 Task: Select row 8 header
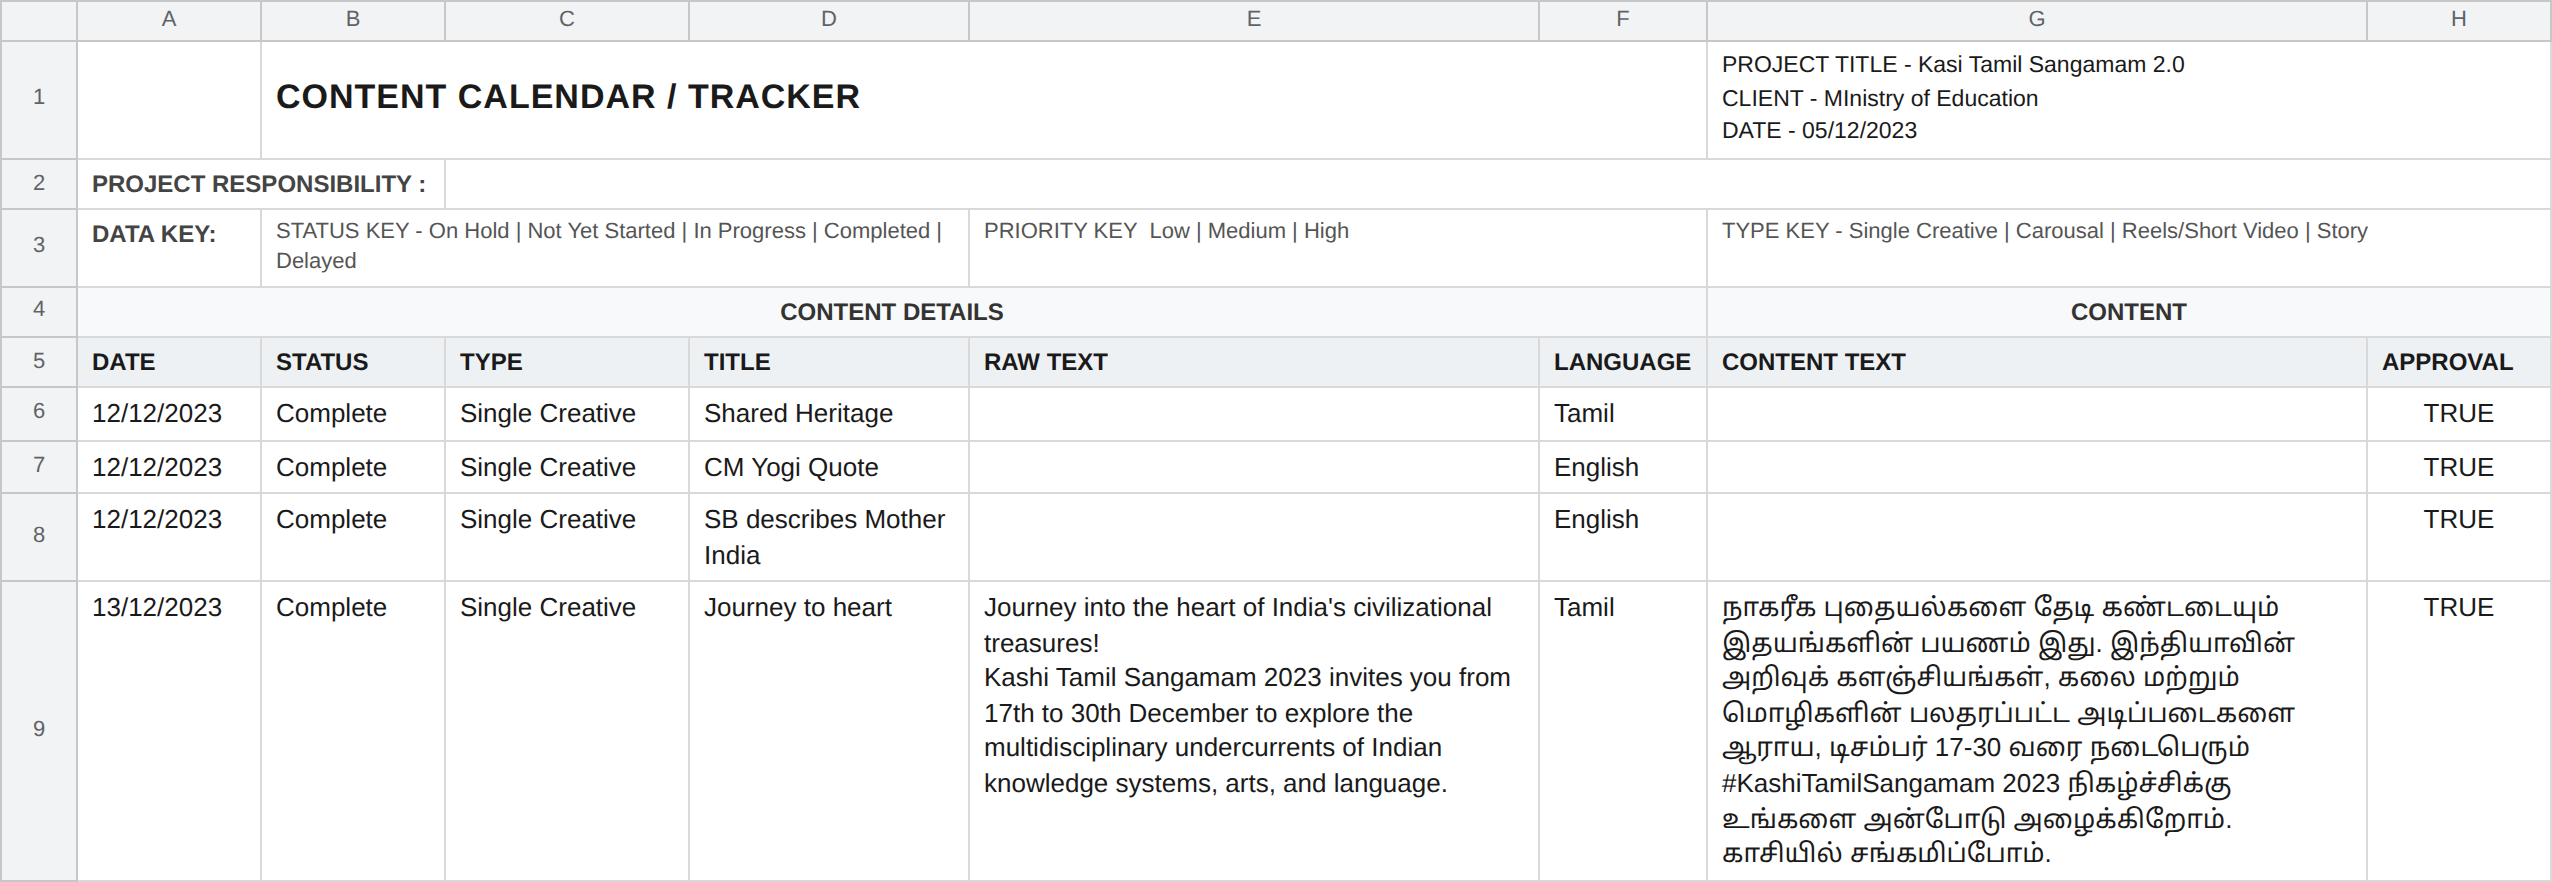[x=39, y=536]
